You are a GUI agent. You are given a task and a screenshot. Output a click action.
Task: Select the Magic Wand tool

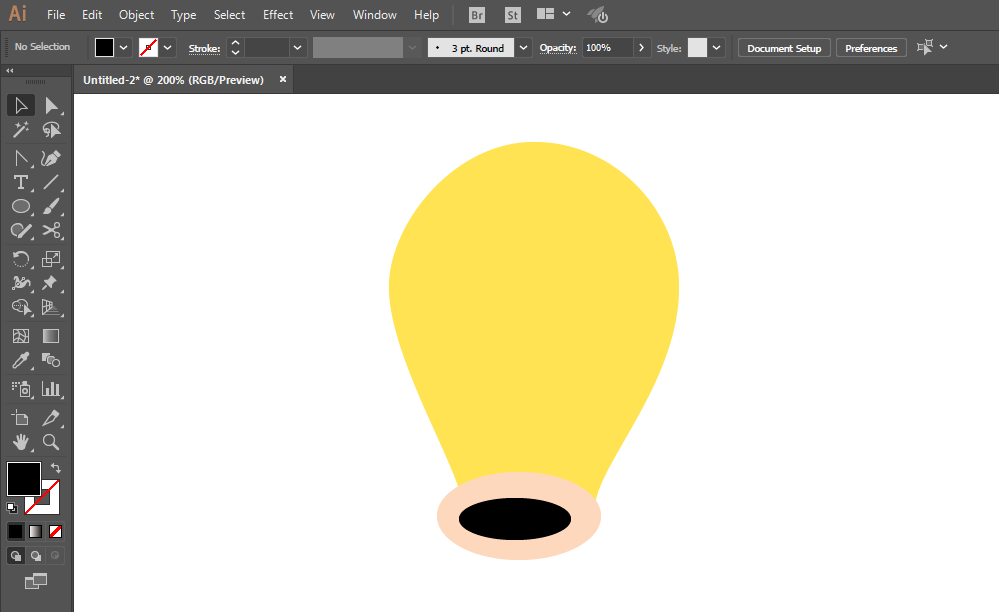click(x=20, y=130)
